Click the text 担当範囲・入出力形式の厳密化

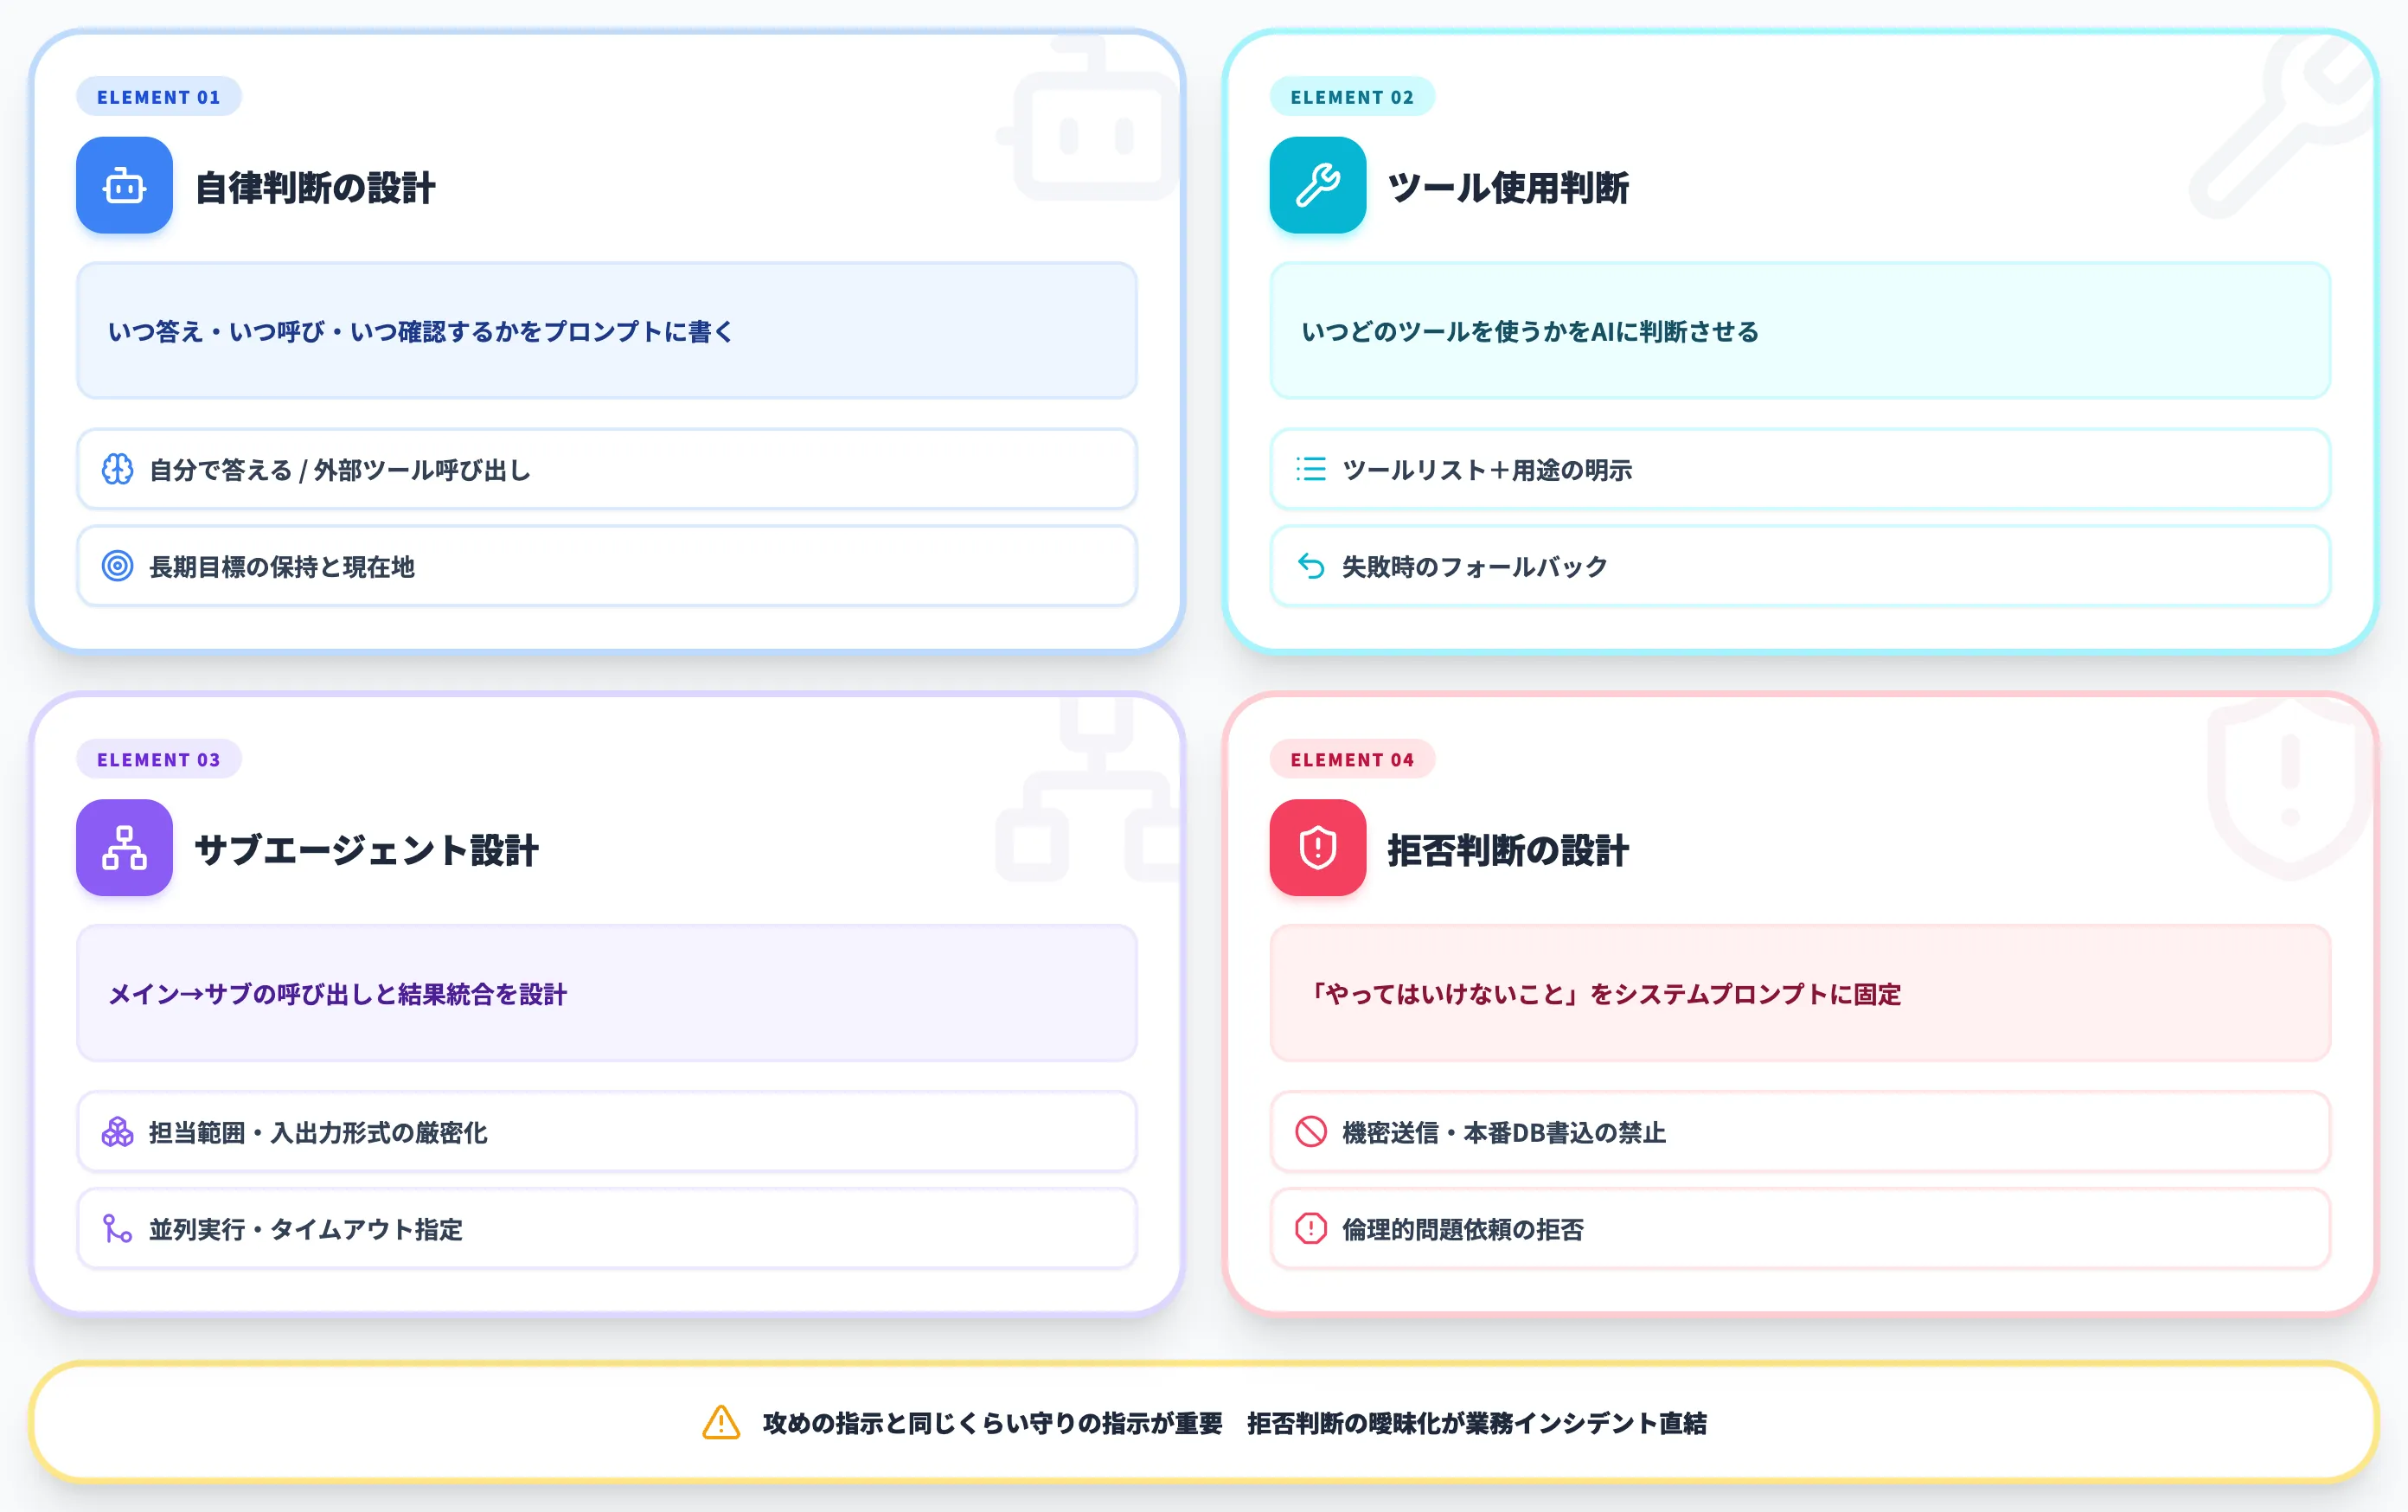(318, 1133)
